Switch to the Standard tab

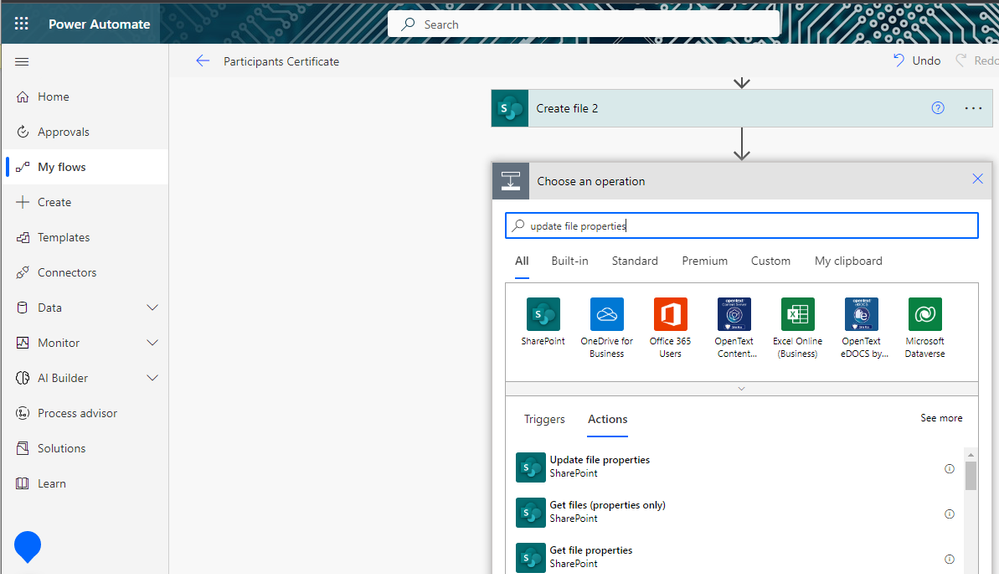click(635, 261)
